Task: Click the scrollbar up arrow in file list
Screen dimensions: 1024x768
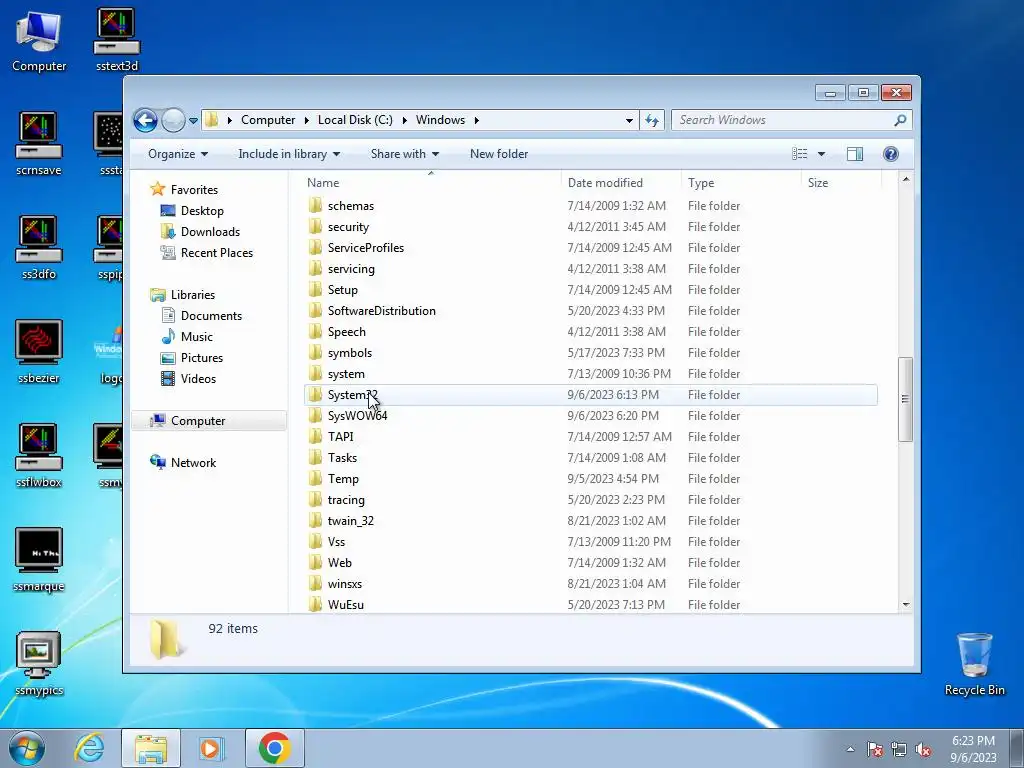Action: [x=905, y=179]
